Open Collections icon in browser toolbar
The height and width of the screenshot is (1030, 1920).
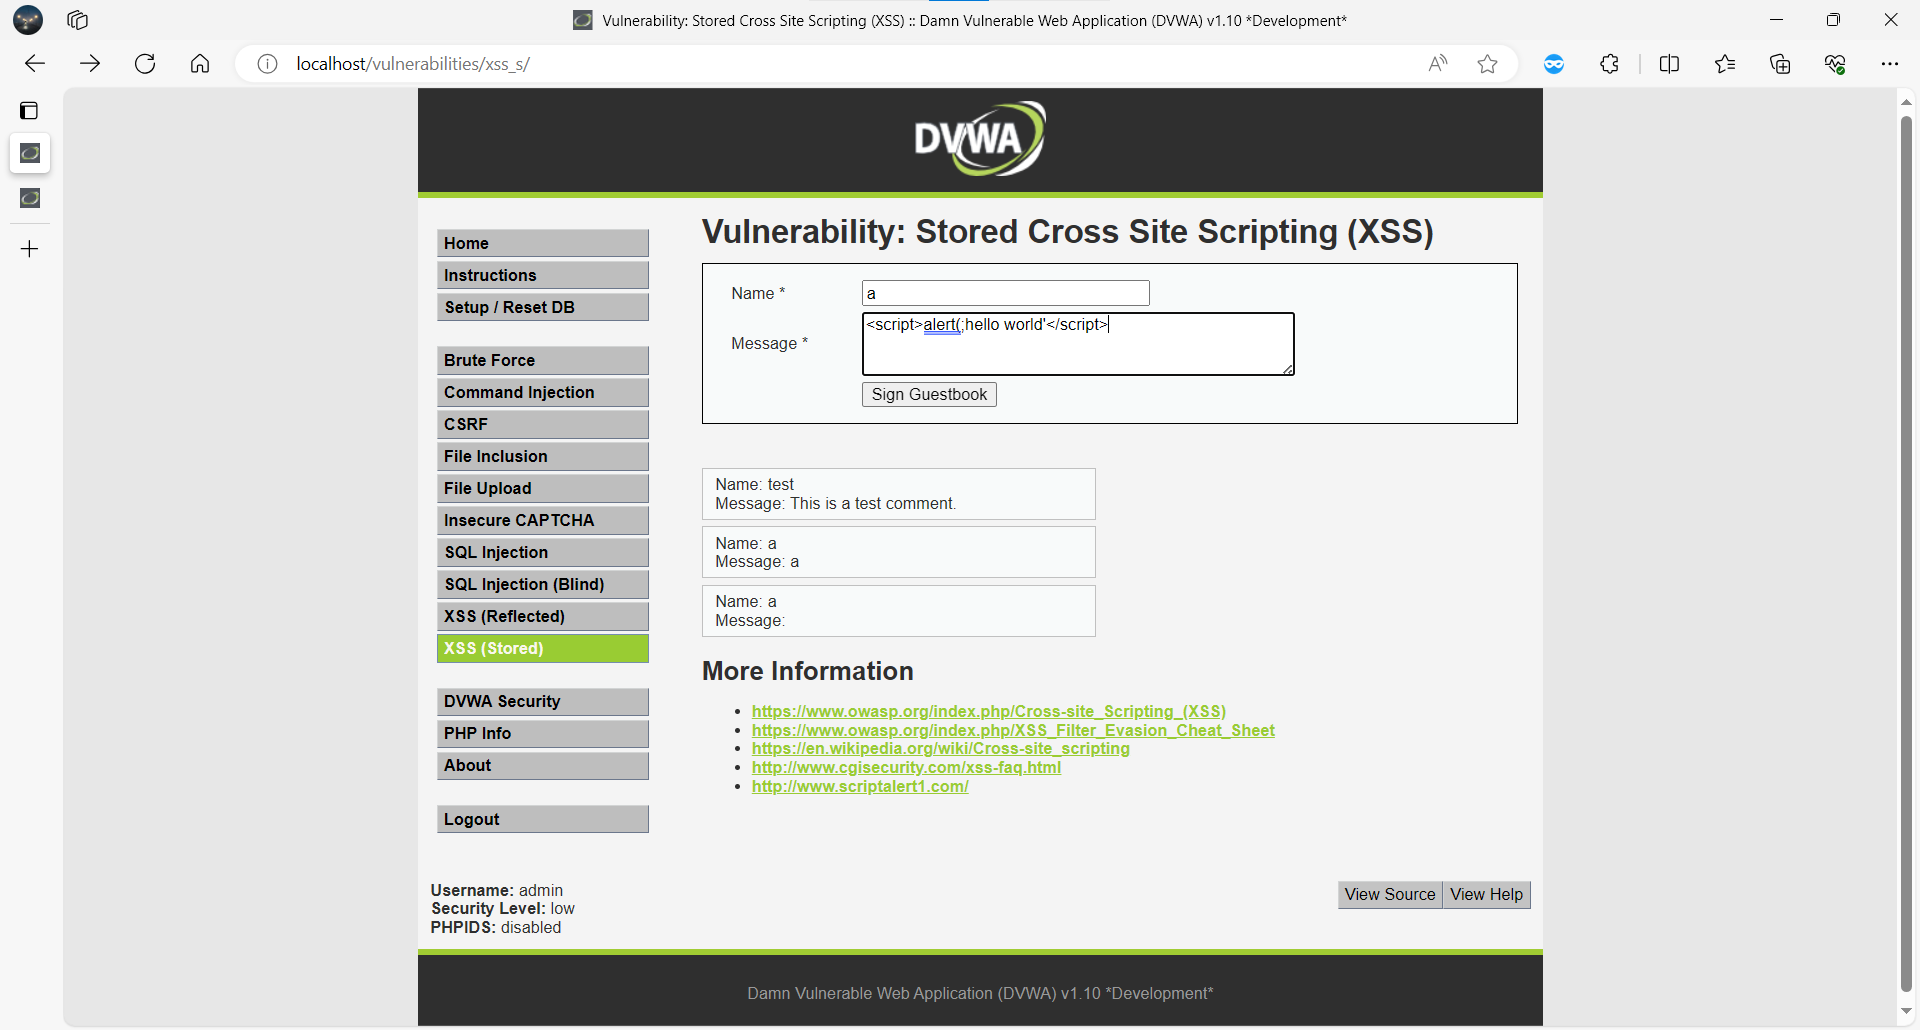point(1780,64)
